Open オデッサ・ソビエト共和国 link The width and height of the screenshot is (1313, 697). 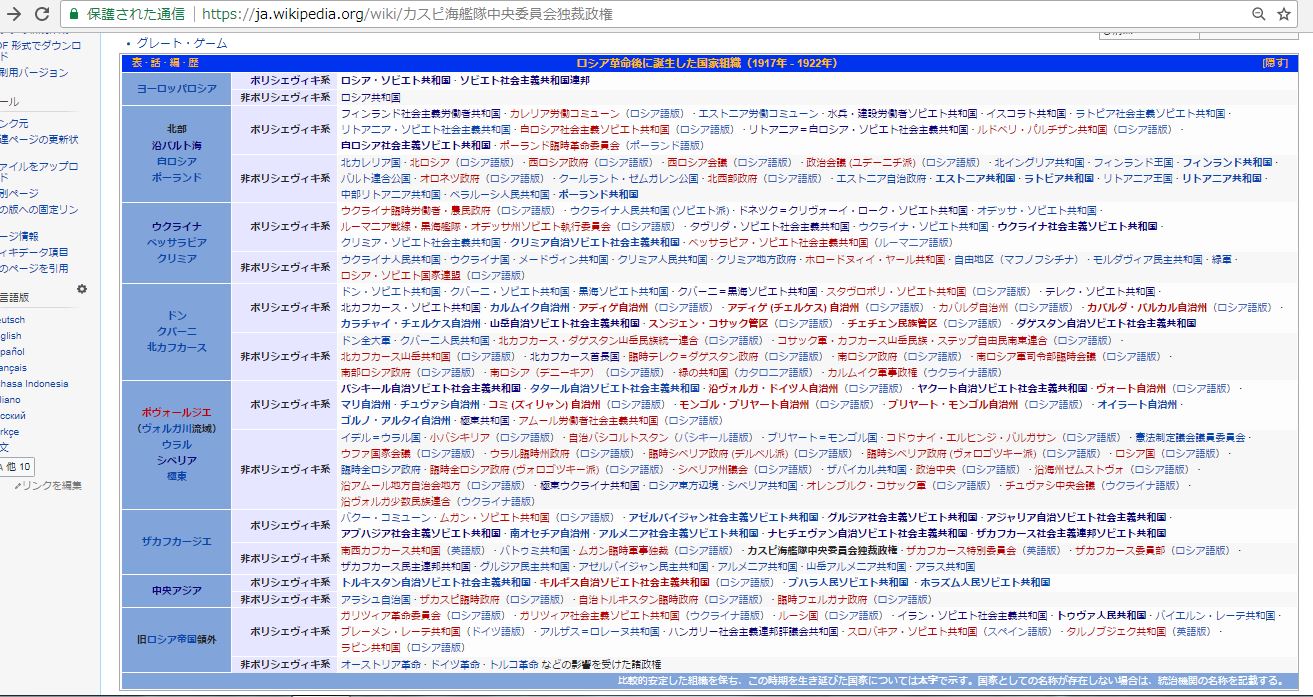[1035, 211]
